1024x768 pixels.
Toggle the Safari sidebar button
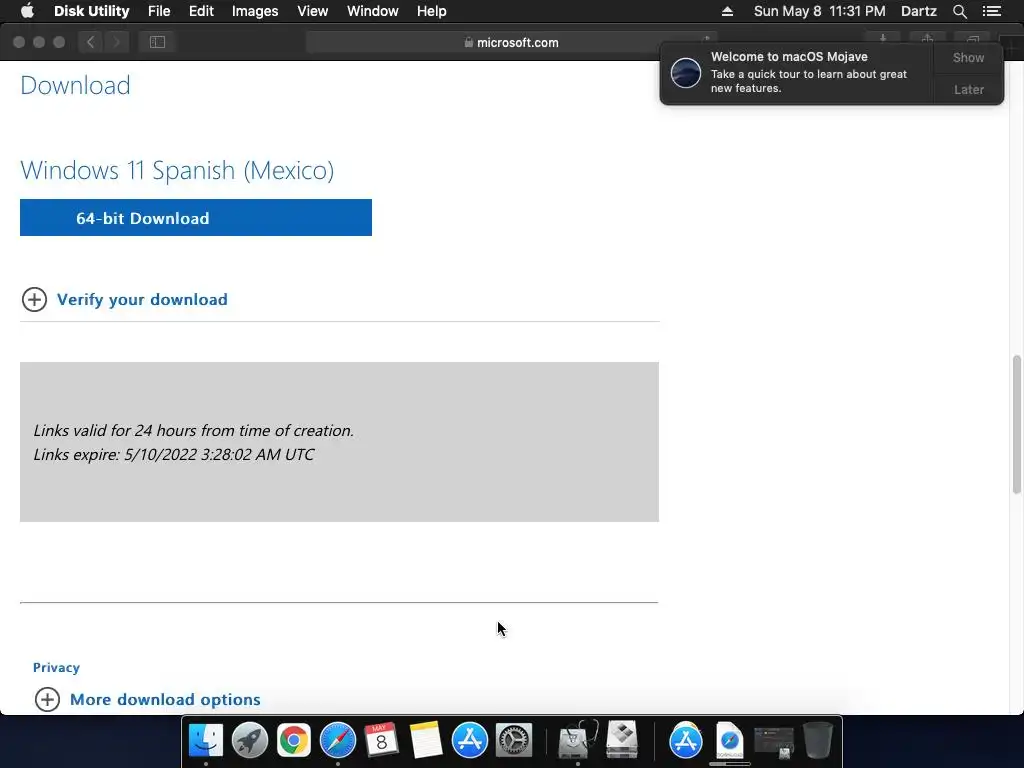[x=157, y=42]
